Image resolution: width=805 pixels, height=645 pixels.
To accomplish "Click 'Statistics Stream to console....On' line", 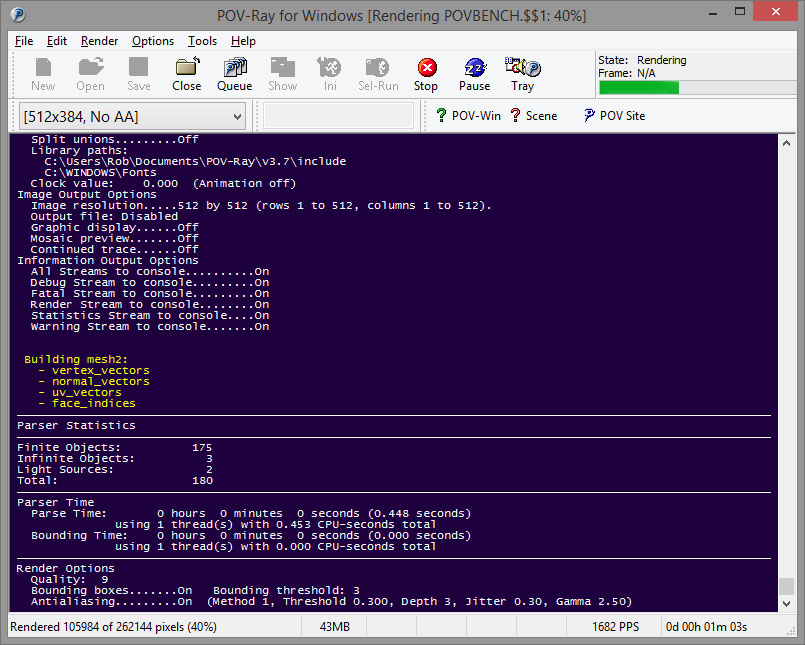I will coord(150,315).
